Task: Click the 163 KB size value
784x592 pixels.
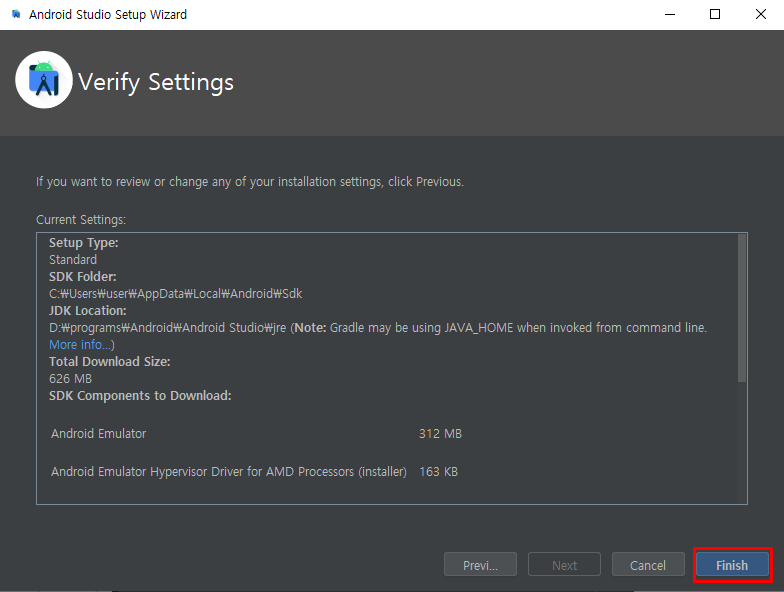Action: click(438, 472)
